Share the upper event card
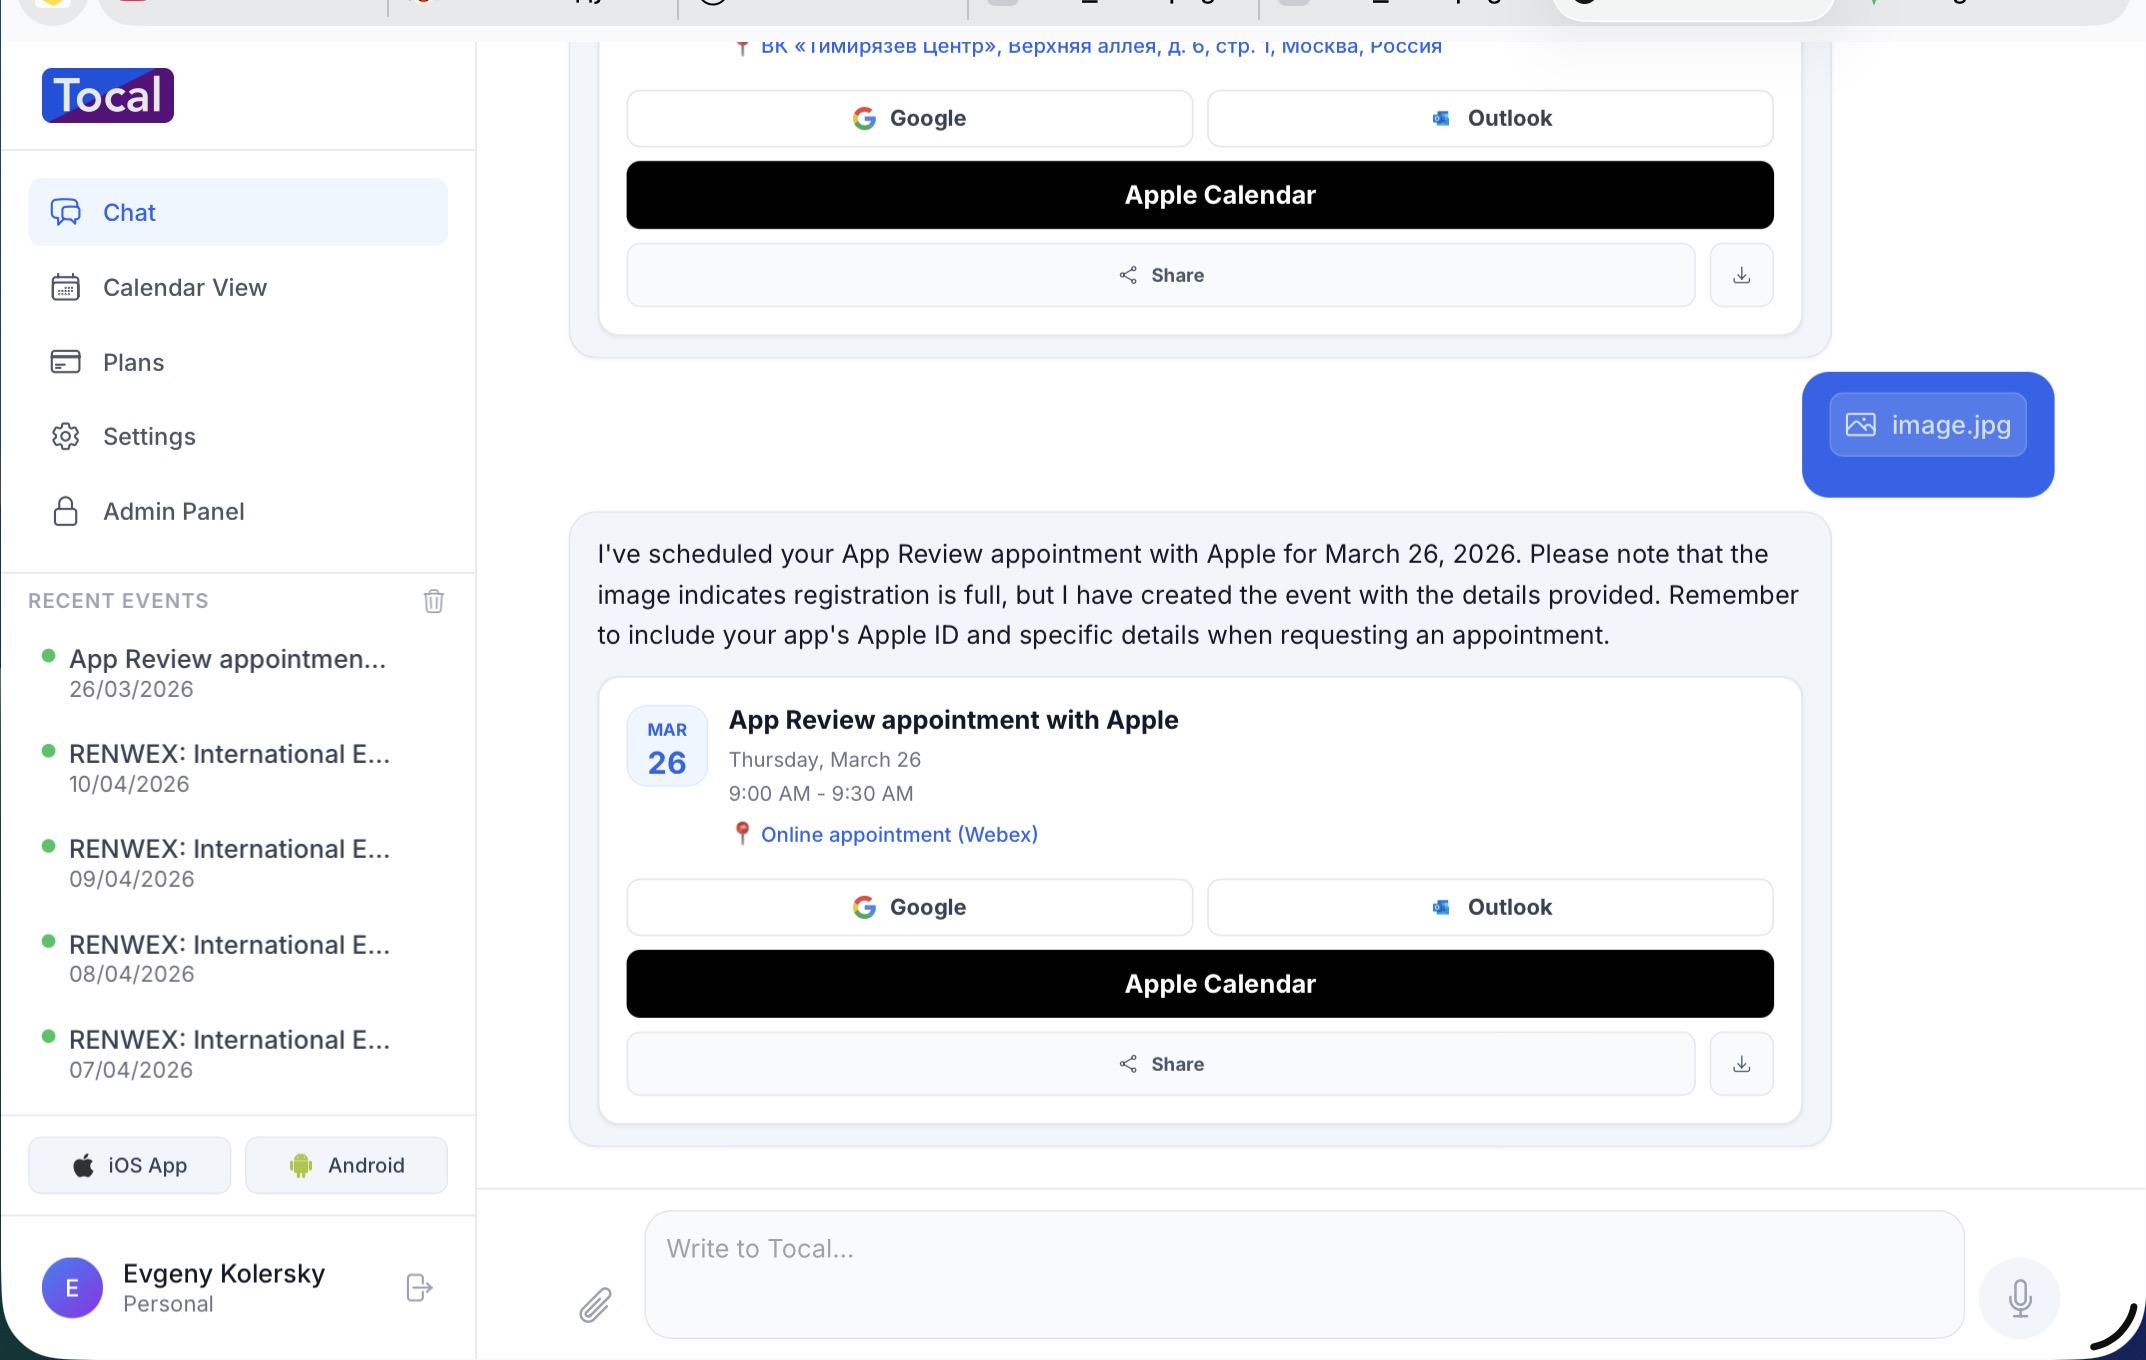2146x1360 pixels. [1161, 275]
